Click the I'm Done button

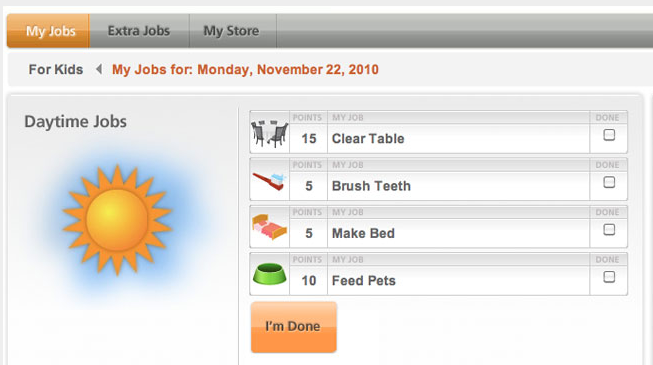point(294,327)
